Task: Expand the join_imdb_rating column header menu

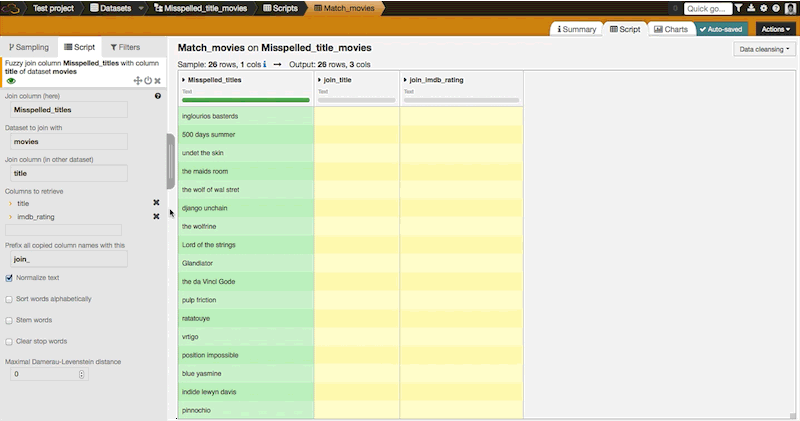Action: [x=405, y=80]
